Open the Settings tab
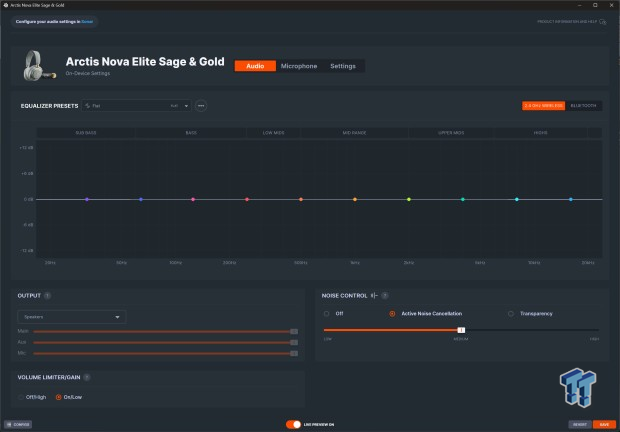620x432 pixels. [x=342, y=66]
